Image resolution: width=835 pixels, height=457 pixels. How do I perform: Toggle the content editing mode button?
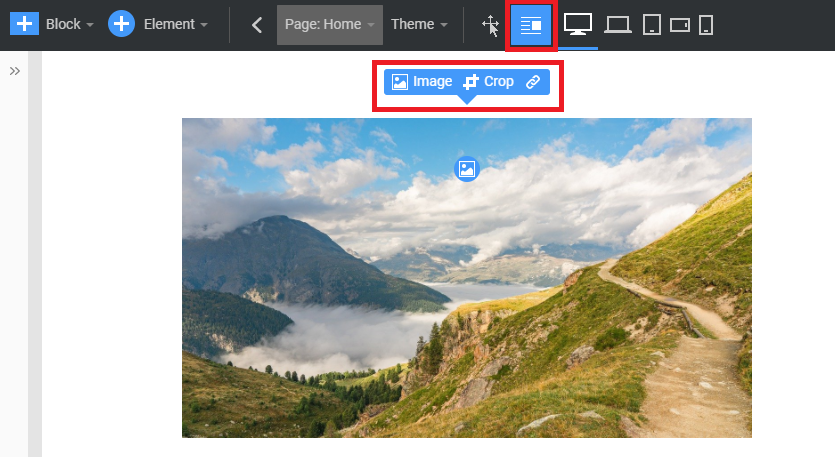531,25
